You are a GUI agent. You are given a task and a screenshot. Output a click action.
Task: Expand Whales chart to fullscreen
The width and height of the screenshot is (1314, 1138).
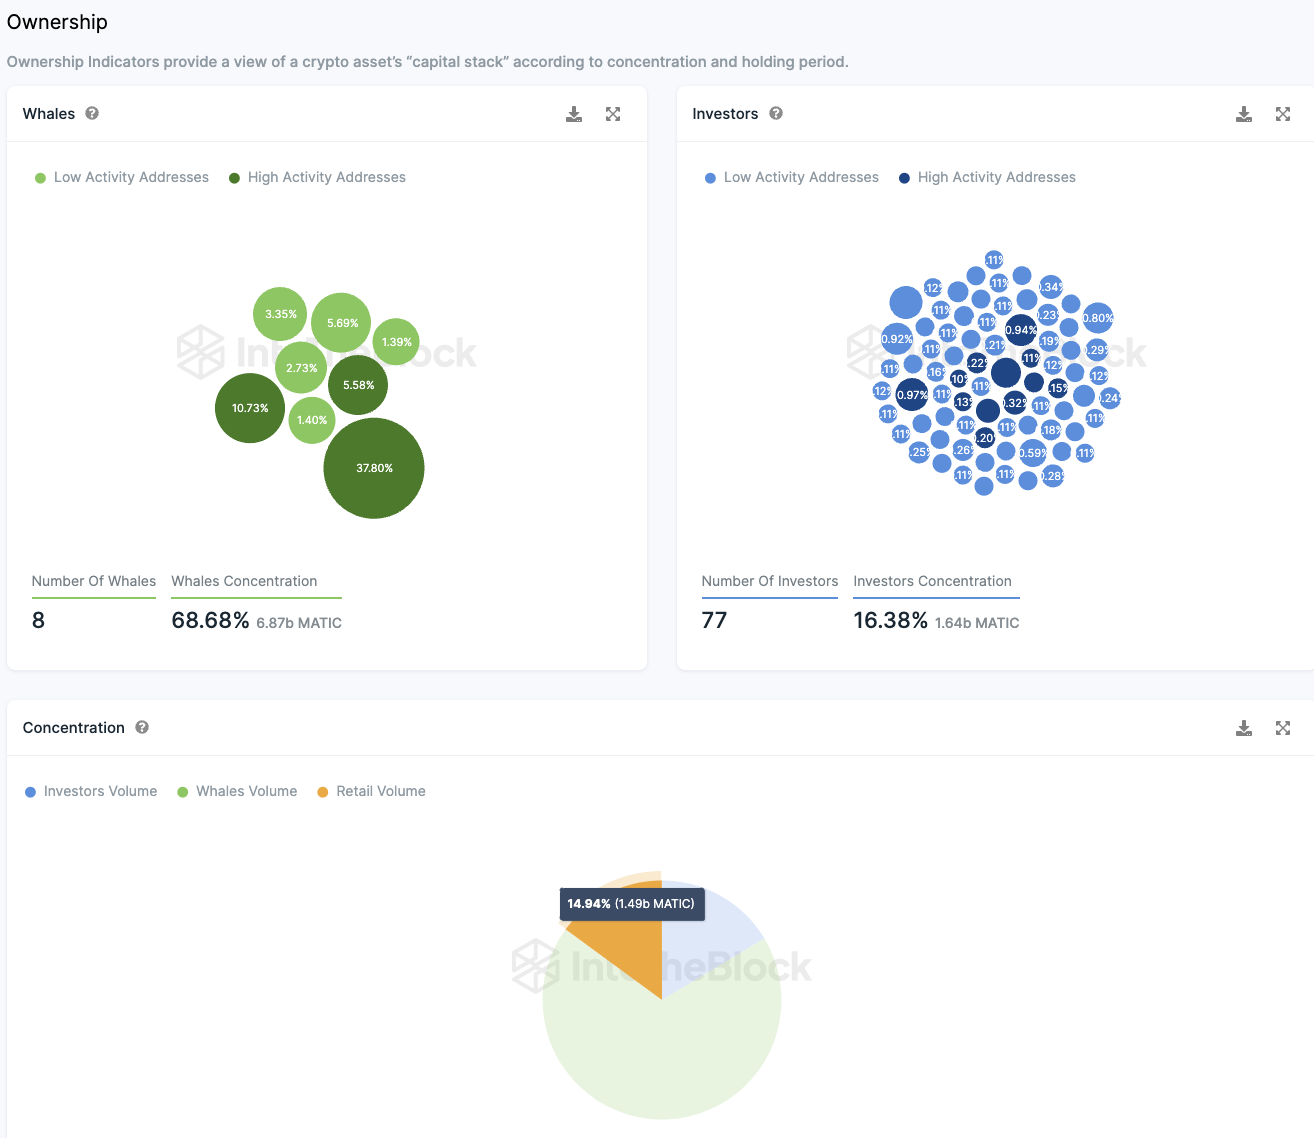[613, 114]
